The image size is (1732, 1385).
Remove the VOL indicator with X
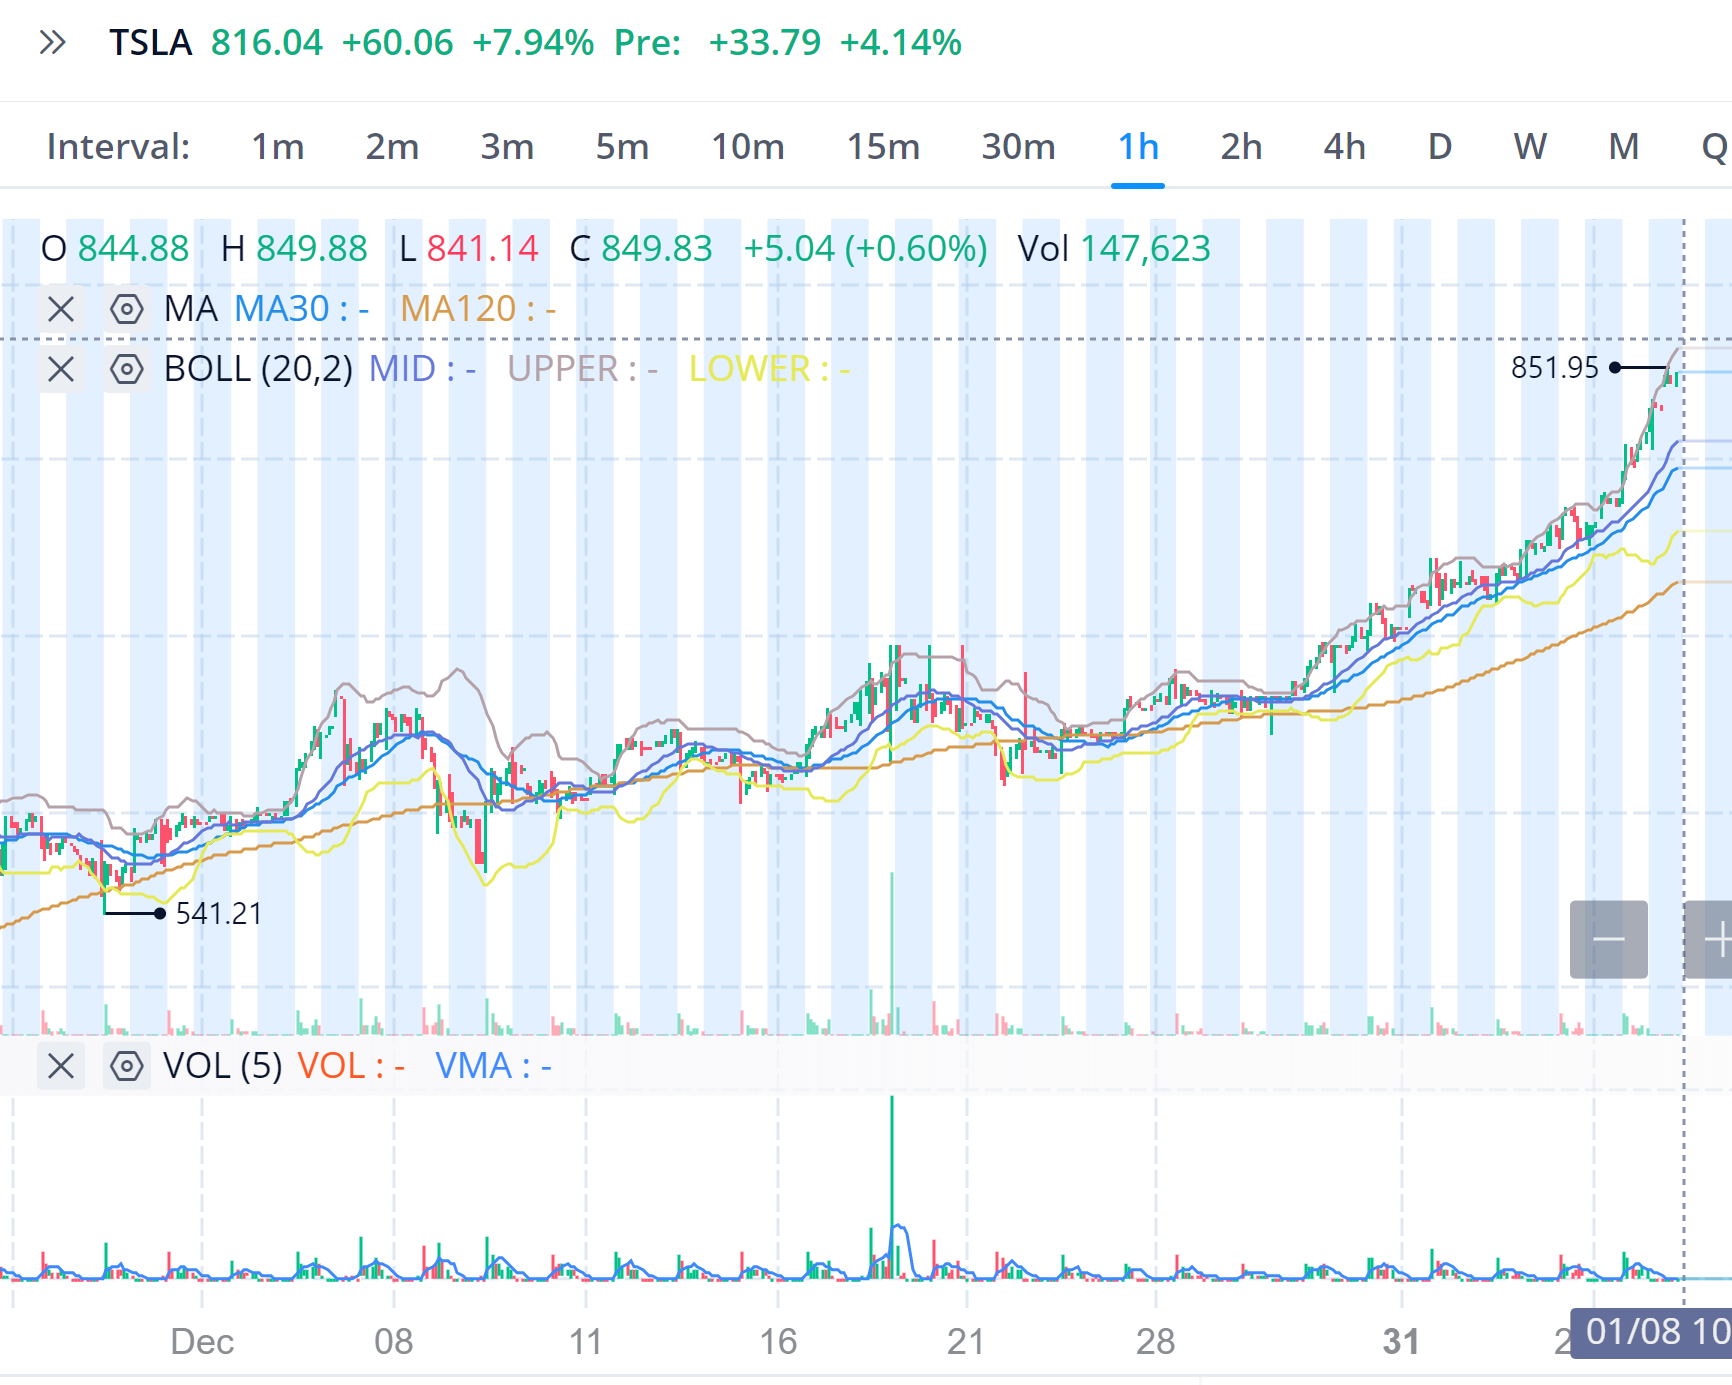tap(61, 1066)
